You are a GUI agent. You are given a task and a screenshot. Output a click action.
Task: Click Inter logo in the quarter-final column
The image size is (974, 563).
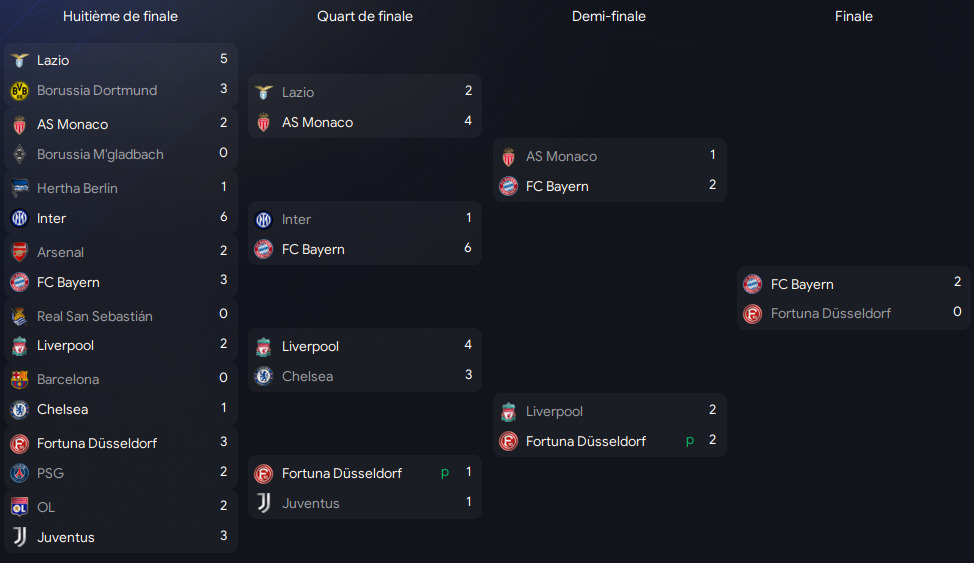click(x=264, y=219)
